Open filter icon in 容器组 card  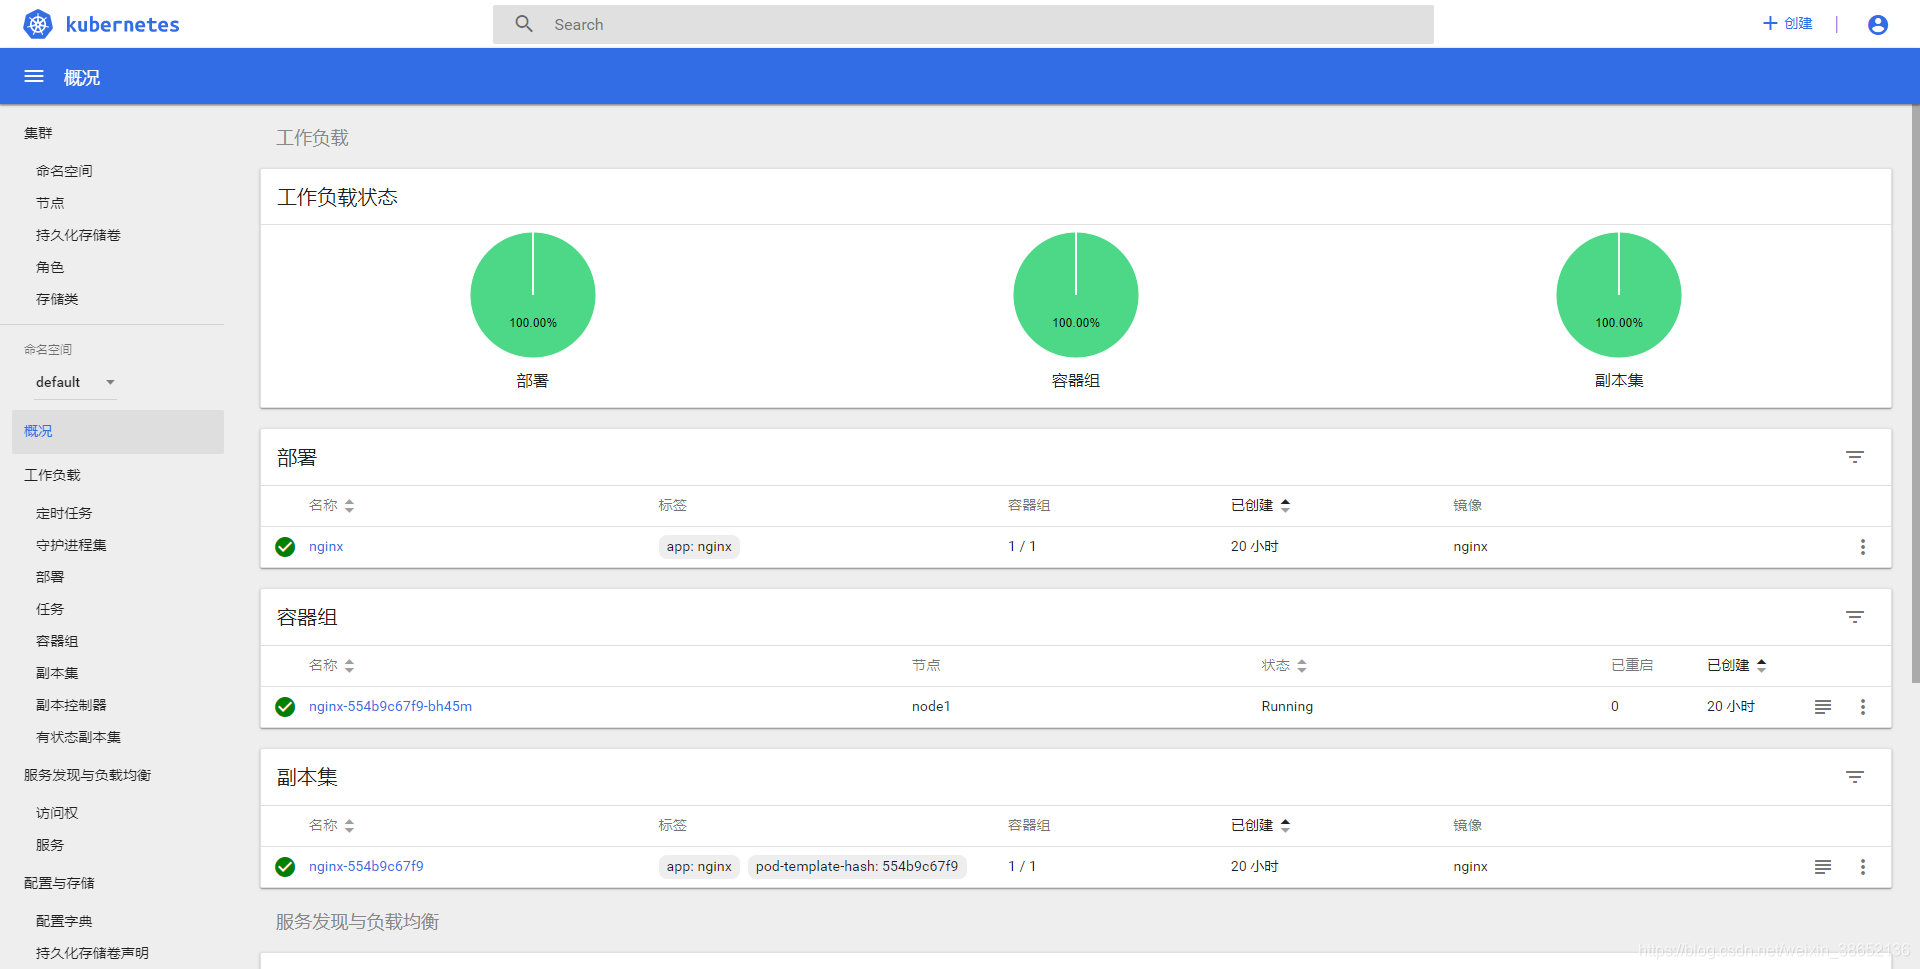(1855, 617)
